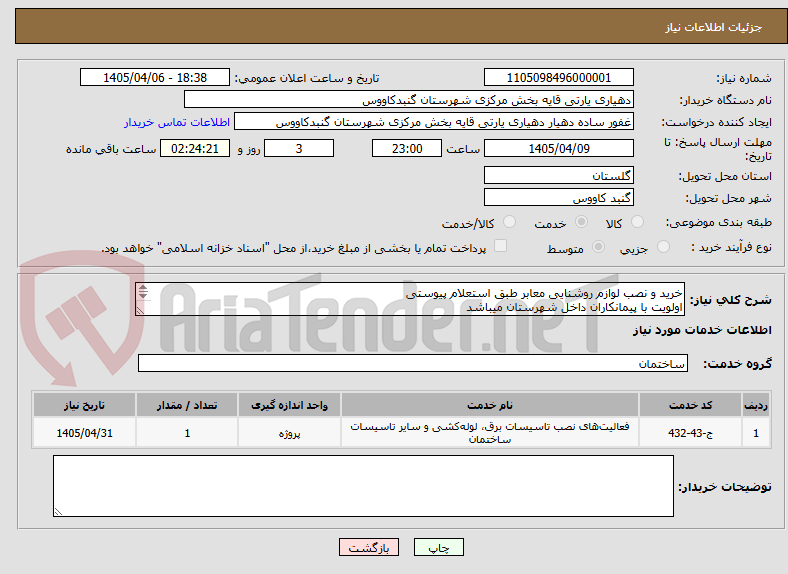Image resolution: width=788 pixels, height=574 pixels.
Task: Click the واحد اندازه گیری column header
Action: pyautogui.click(x=289, y=405)
